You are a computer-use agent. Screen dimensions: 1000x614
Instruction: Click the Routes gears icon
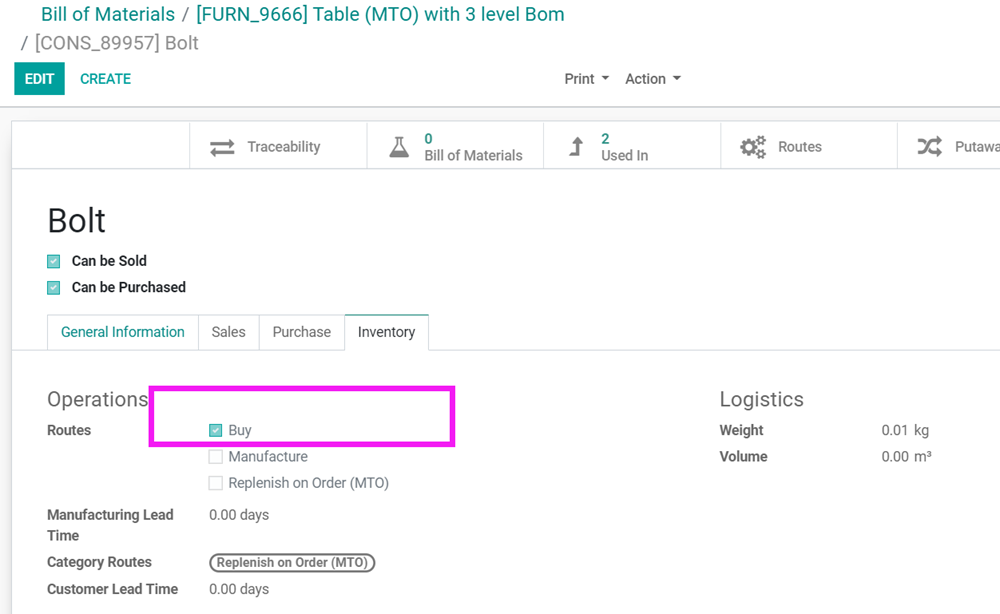point(753,147)
